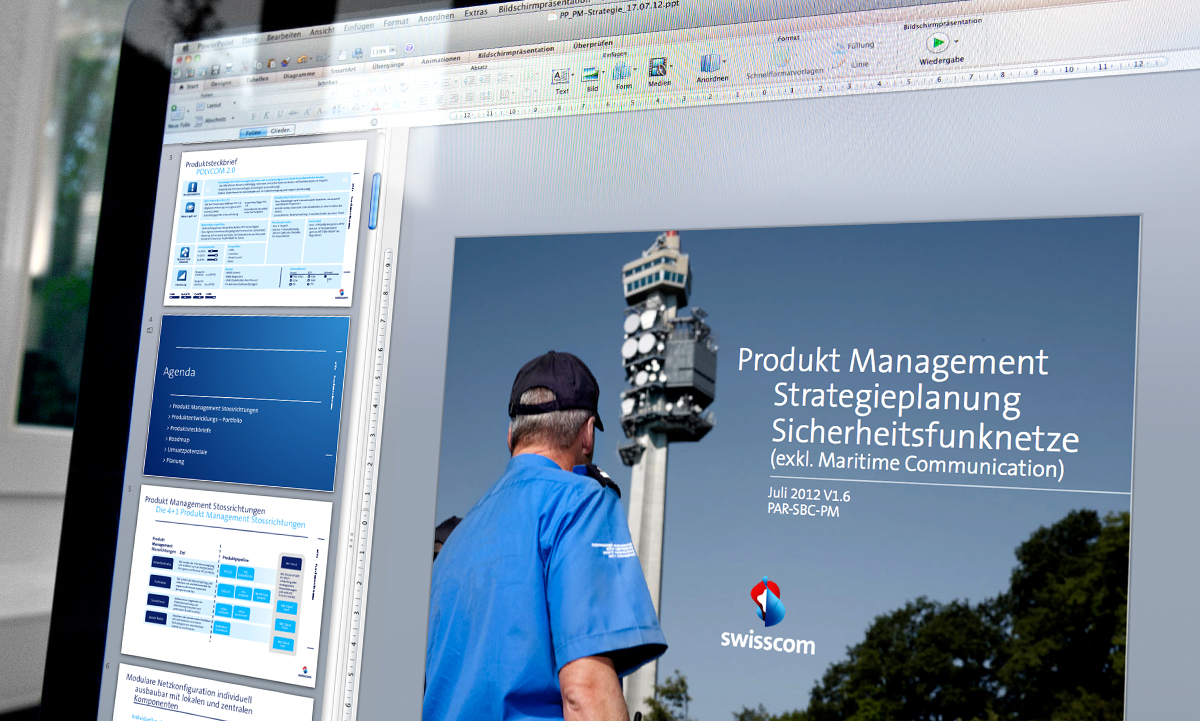Click the green Wiedergabe play button
1200x721 pixels.
click(x=937, y=43)
